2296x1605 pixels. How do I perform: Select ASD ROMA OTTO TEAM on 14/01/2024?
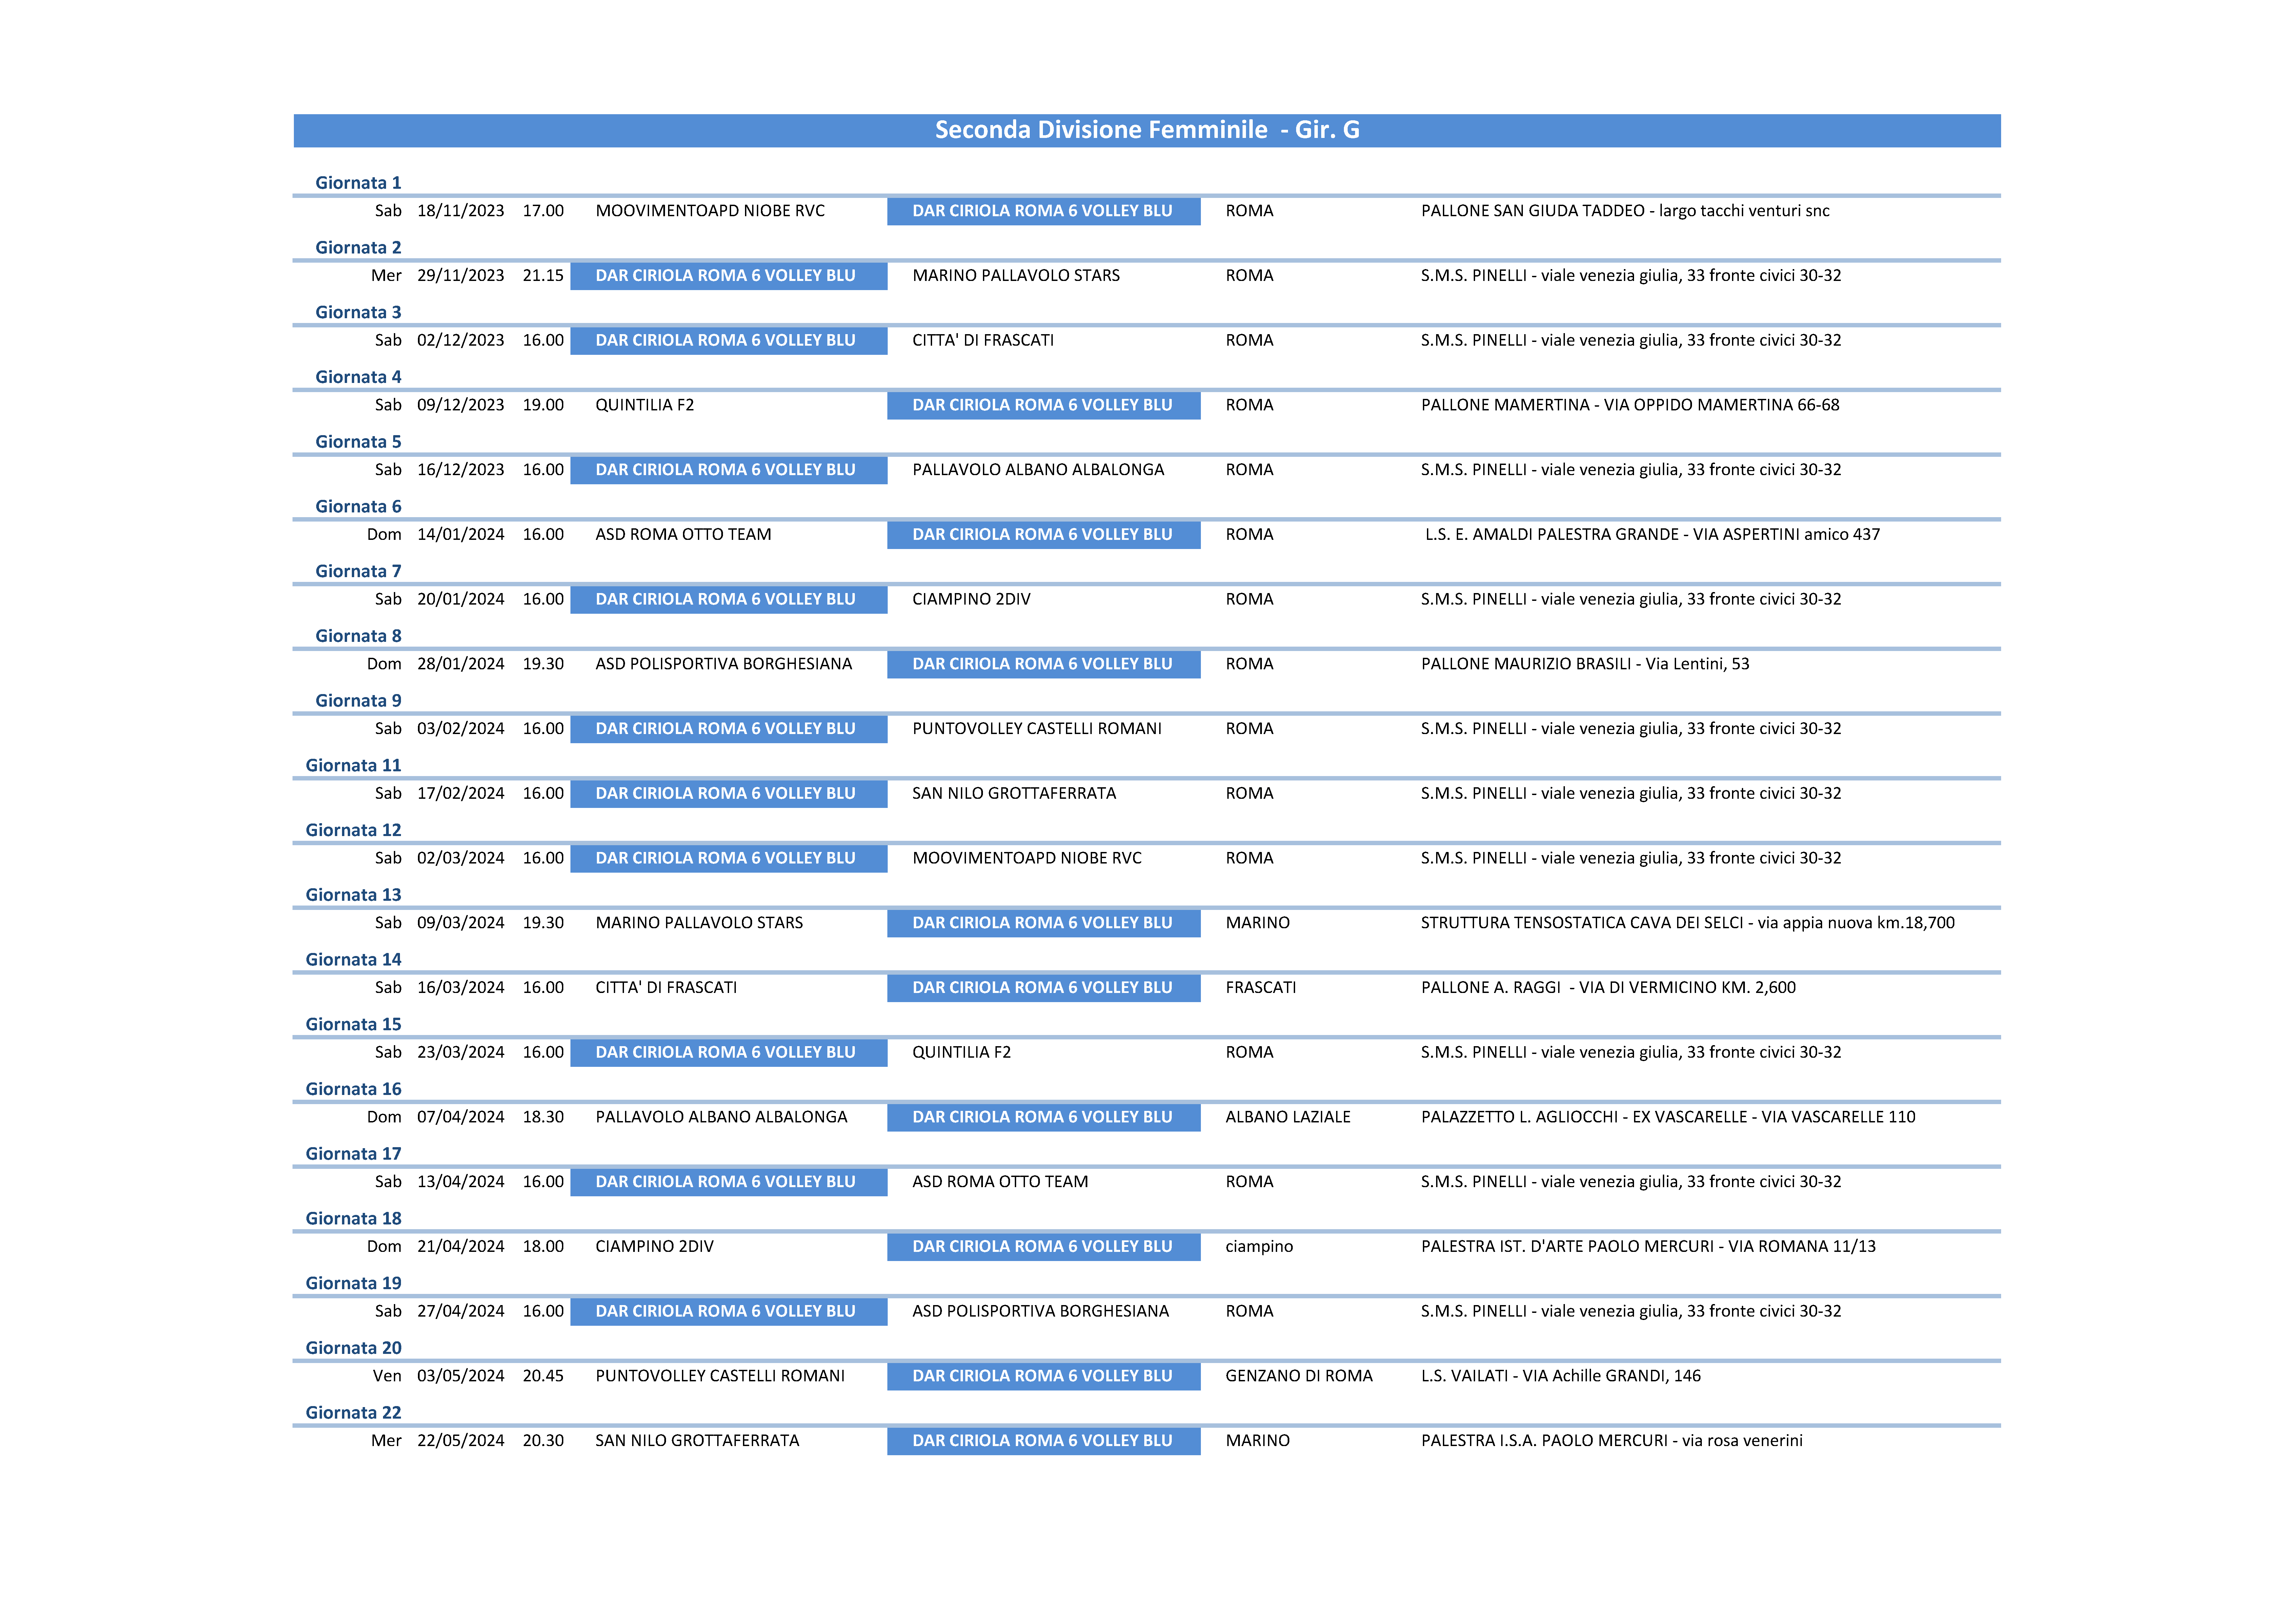[683, 535]
